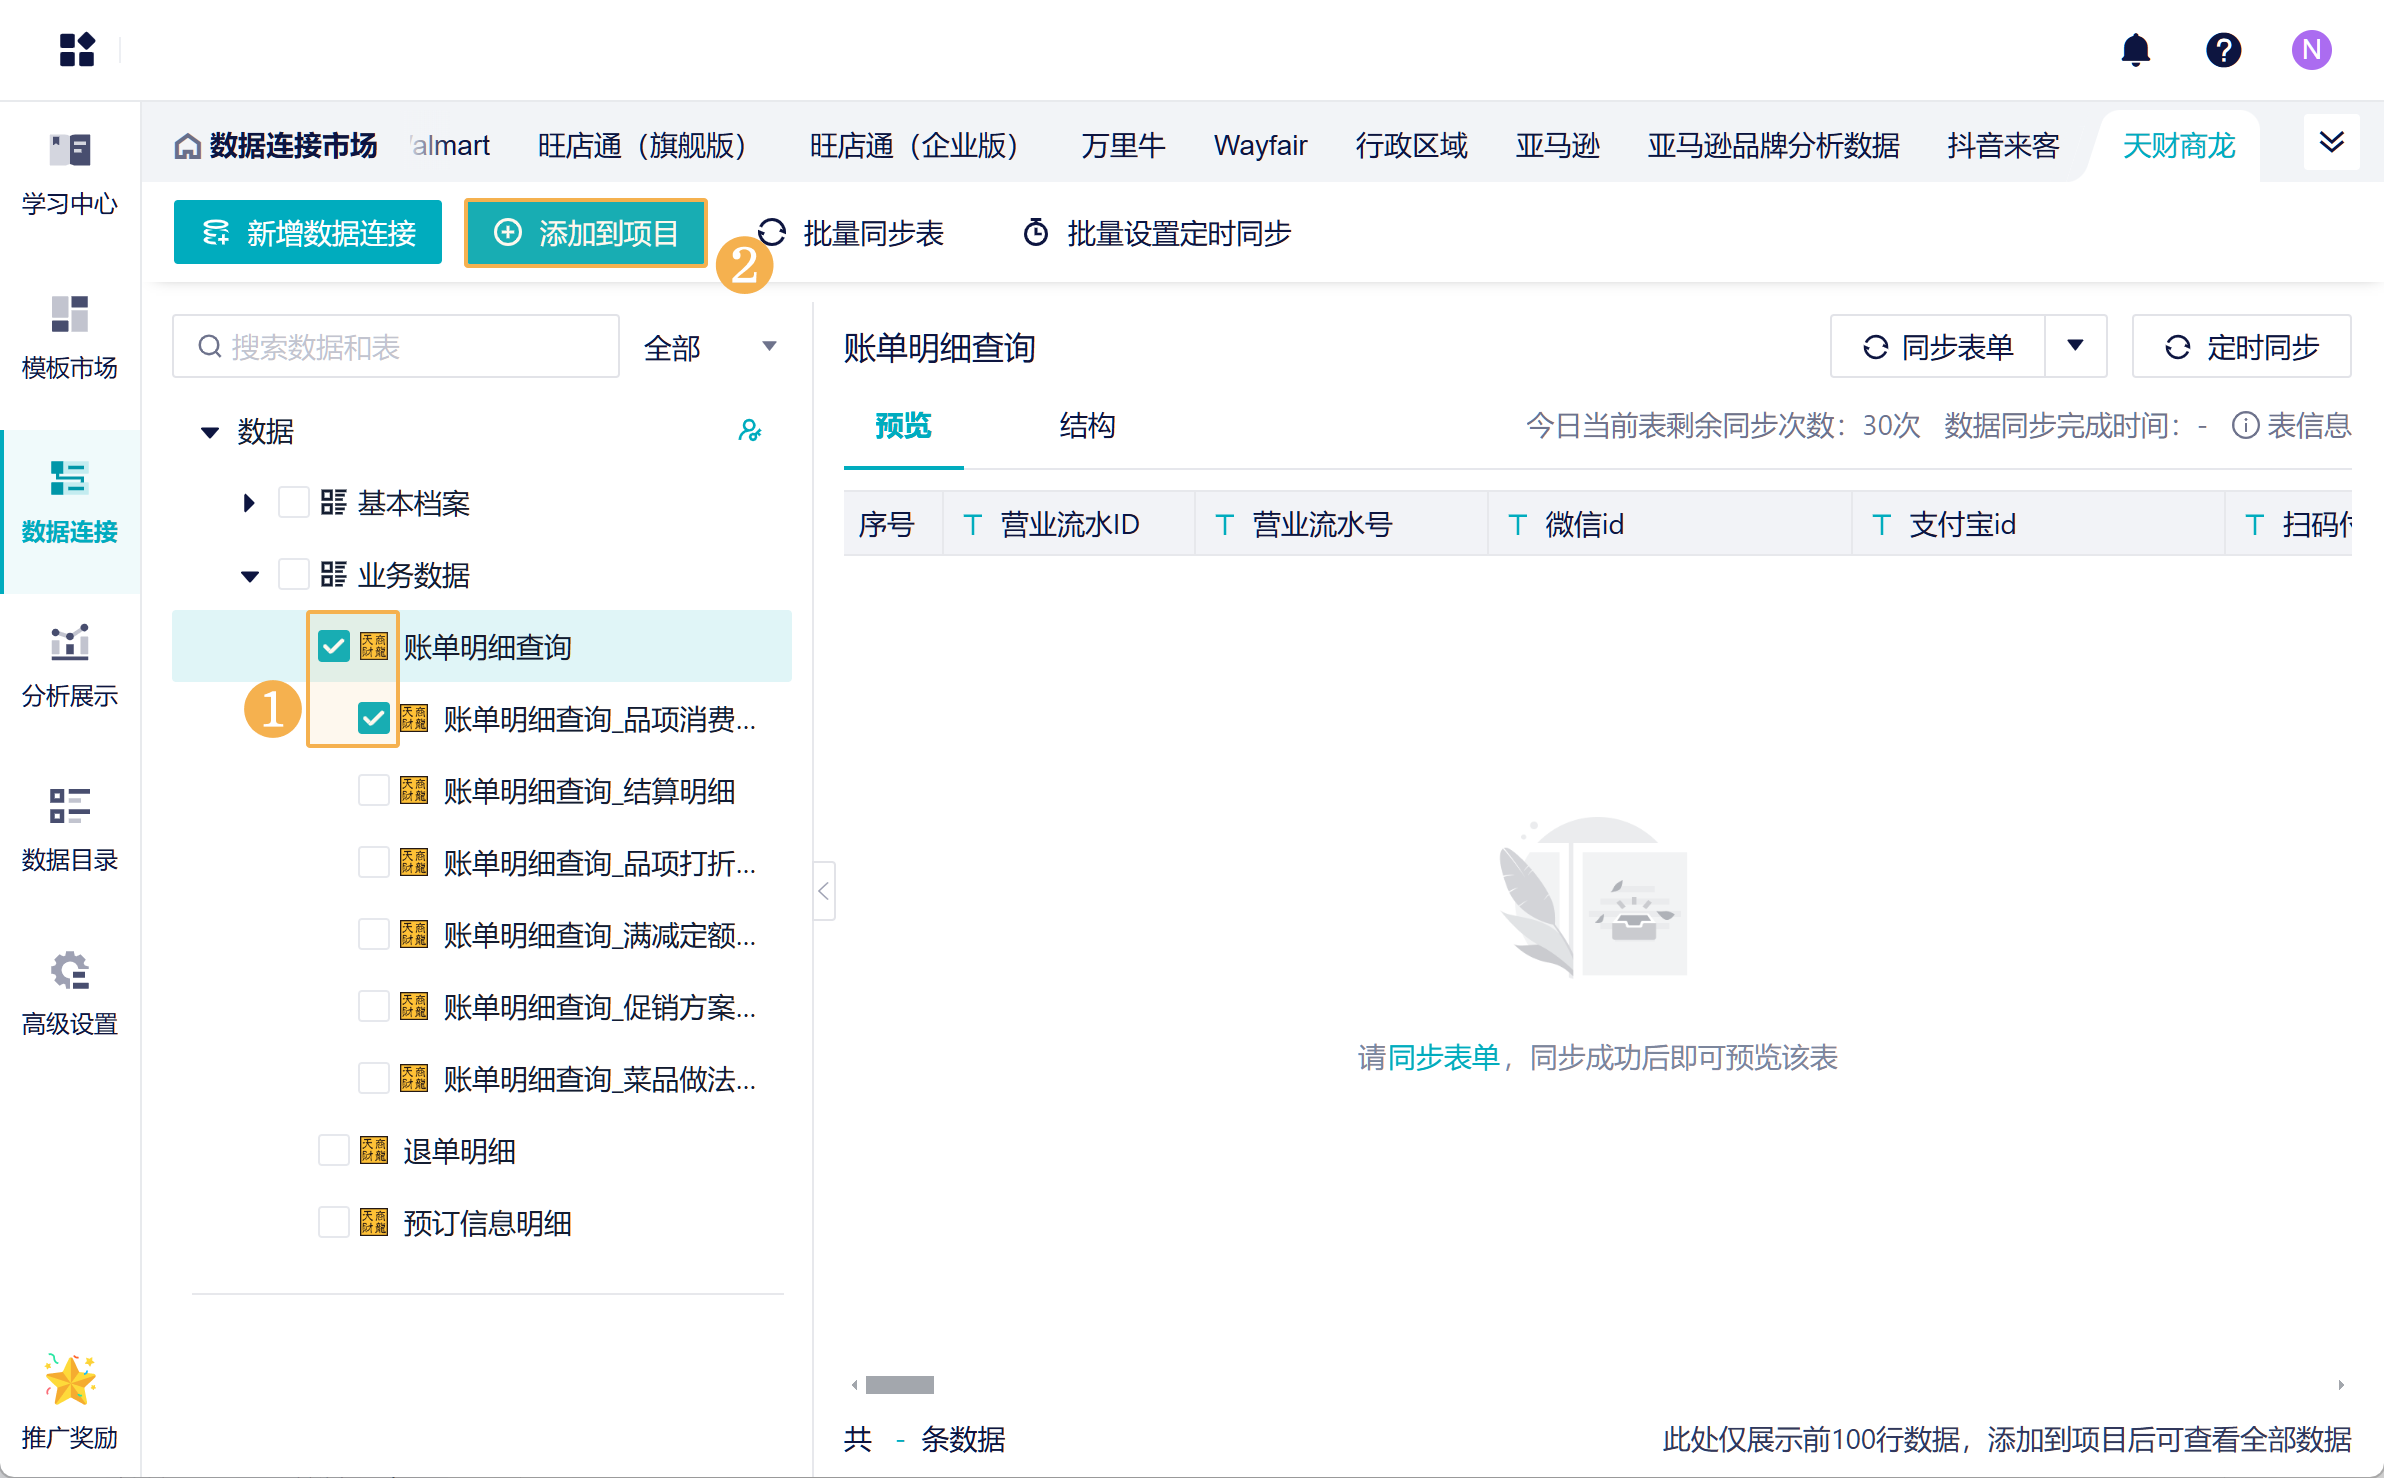The height and width of the screenshot is (1478, 2384).
Task: Open the 全部 filter dropdown
Action: (x=710, y=347)
